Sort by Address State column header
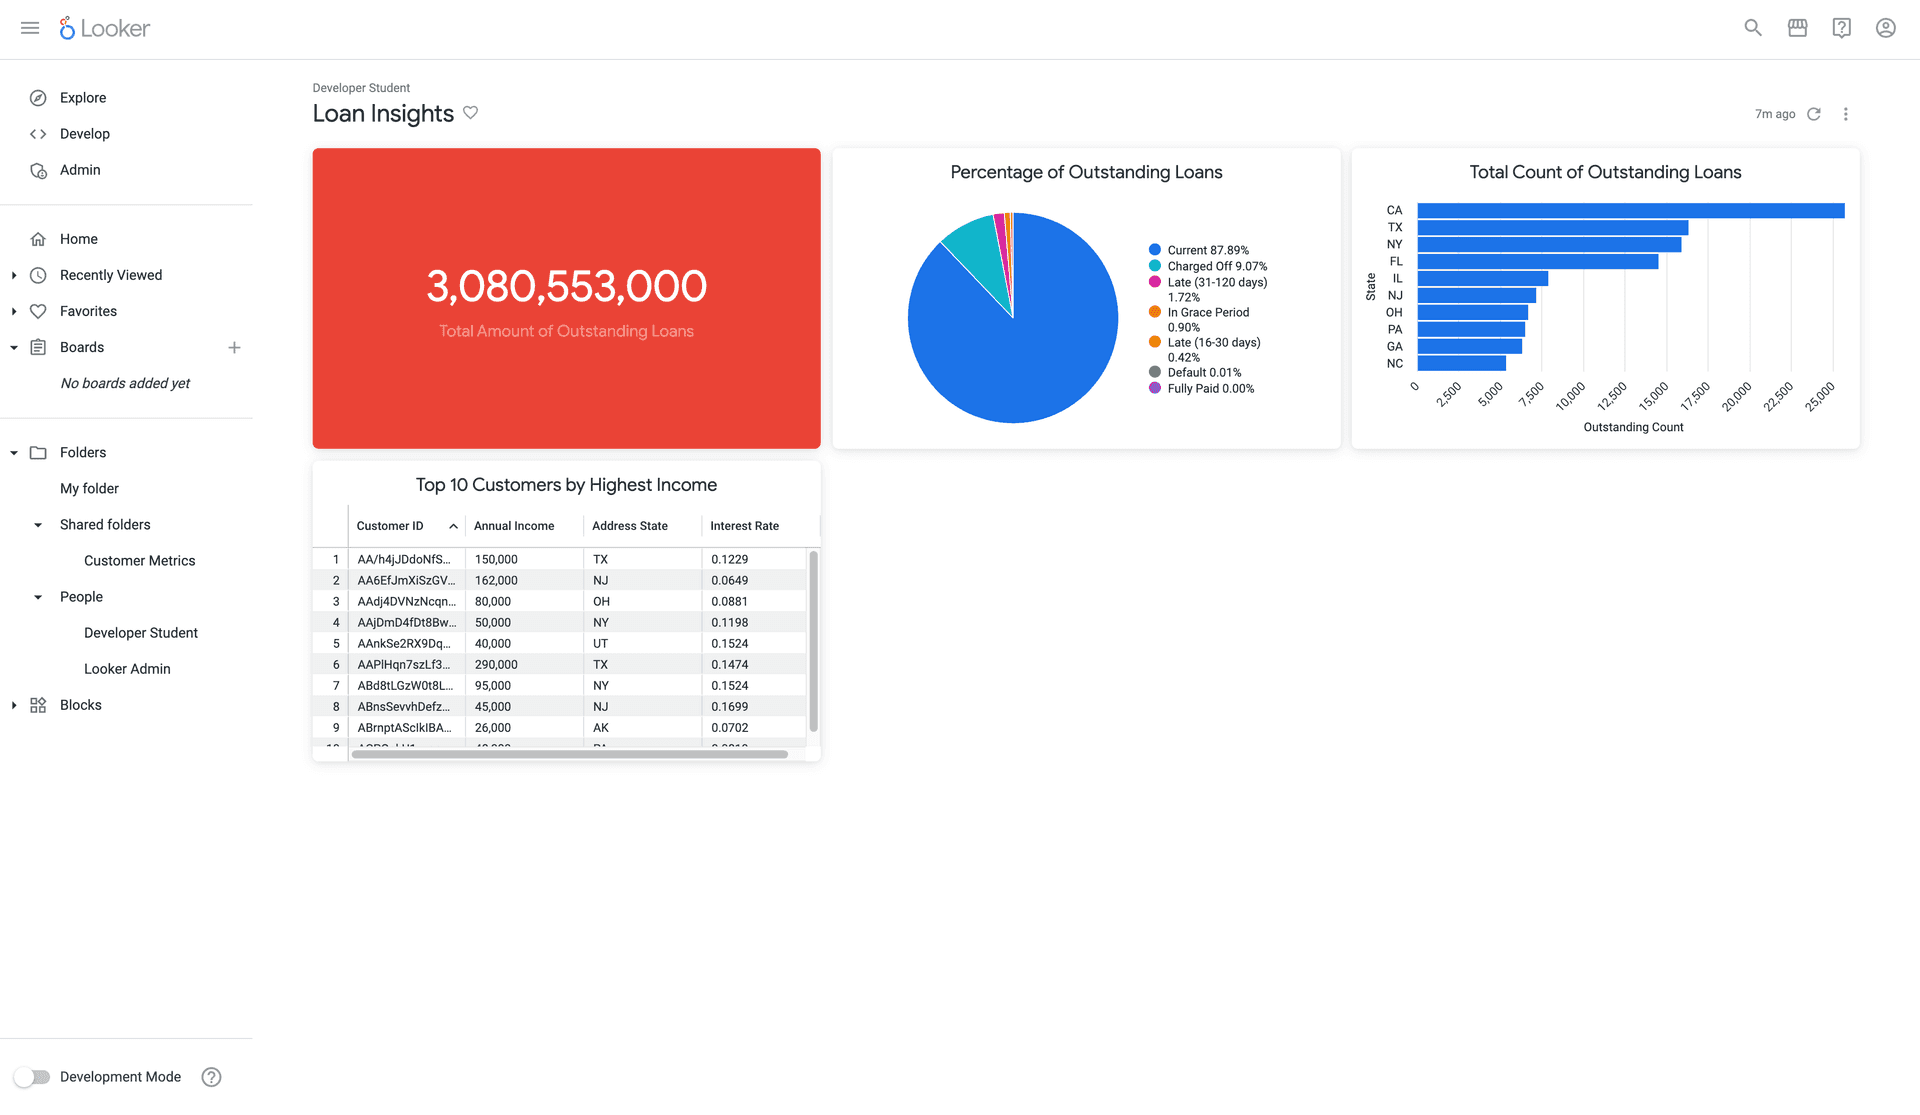This screenshot has height=1115, width=1920. pos(630,526)
